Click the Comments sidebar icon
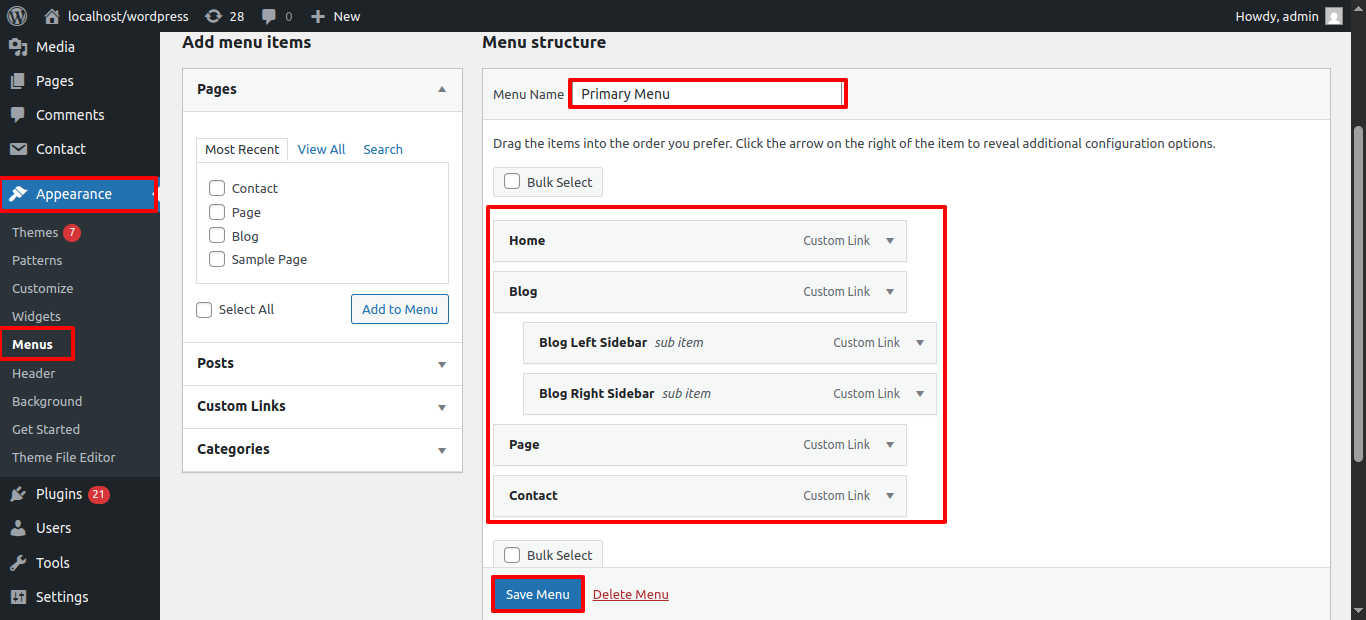This screenshot has width=1366, height=620. (18, 115)
